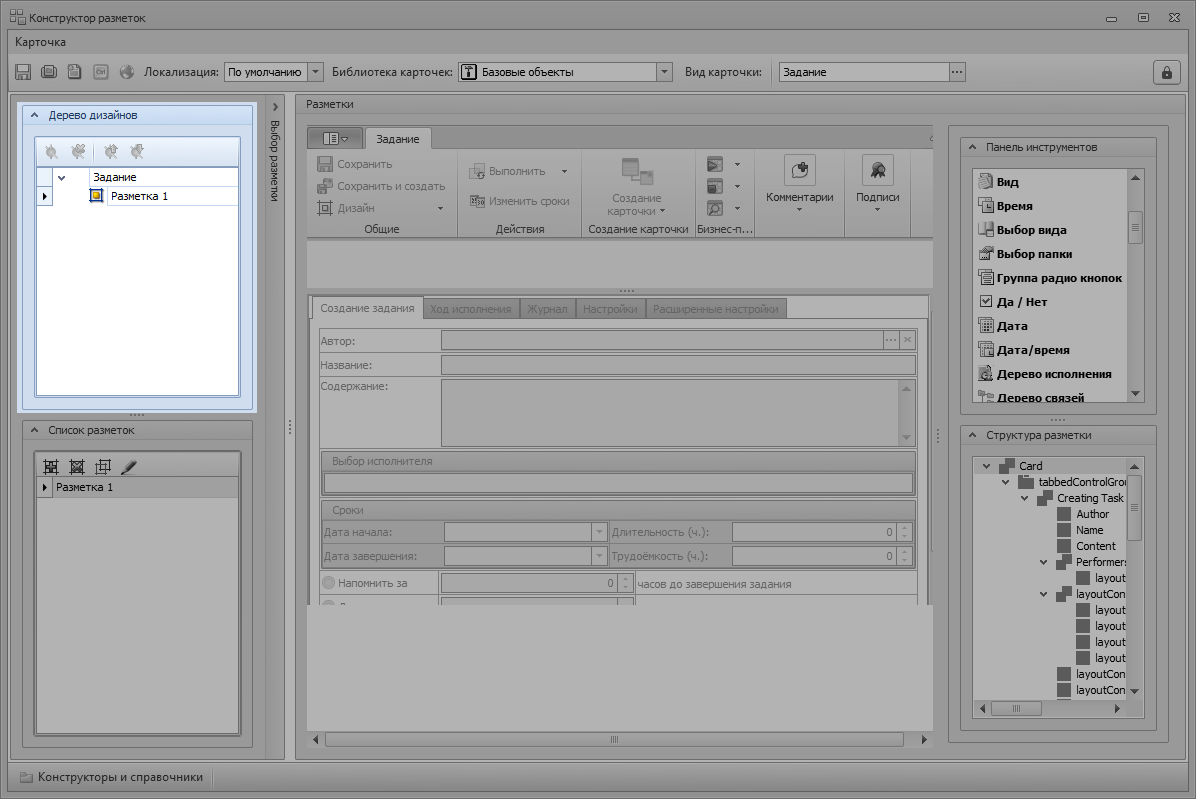
Task: Click the pencil edit icon in Список разметок
Action: coord(128,467)
